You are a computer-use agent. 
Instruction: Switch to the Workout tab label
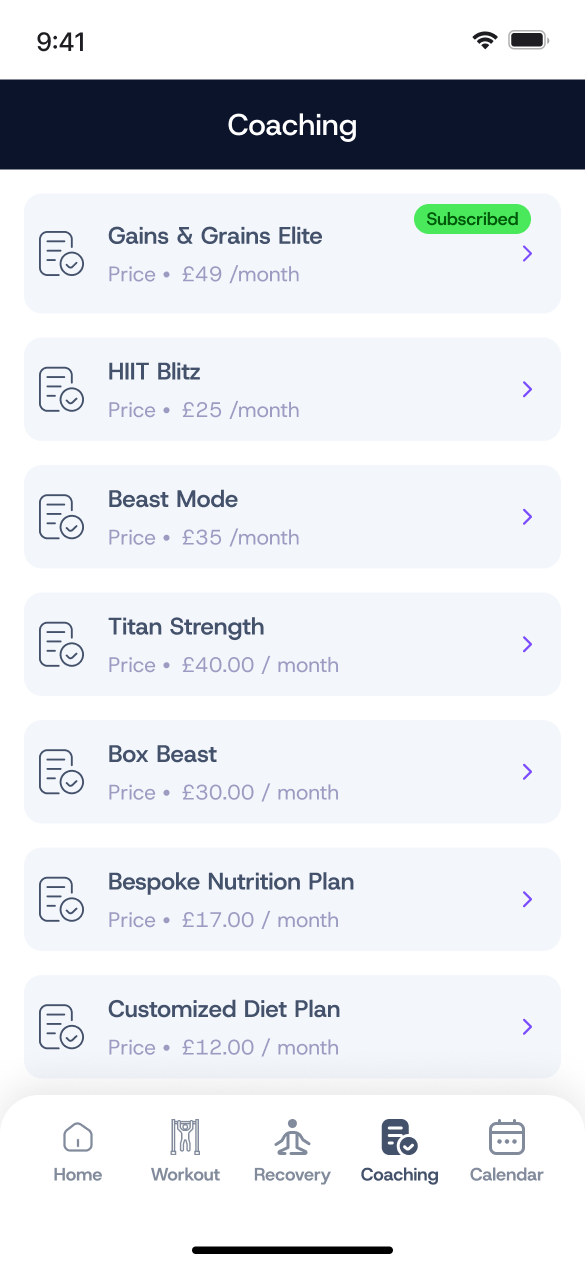185,1174
